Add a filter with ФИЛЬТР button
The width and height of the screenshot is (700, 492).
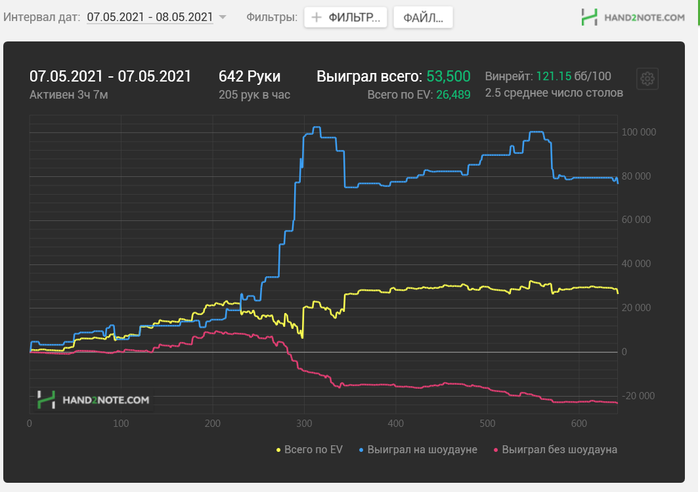(x=346, y=17)
